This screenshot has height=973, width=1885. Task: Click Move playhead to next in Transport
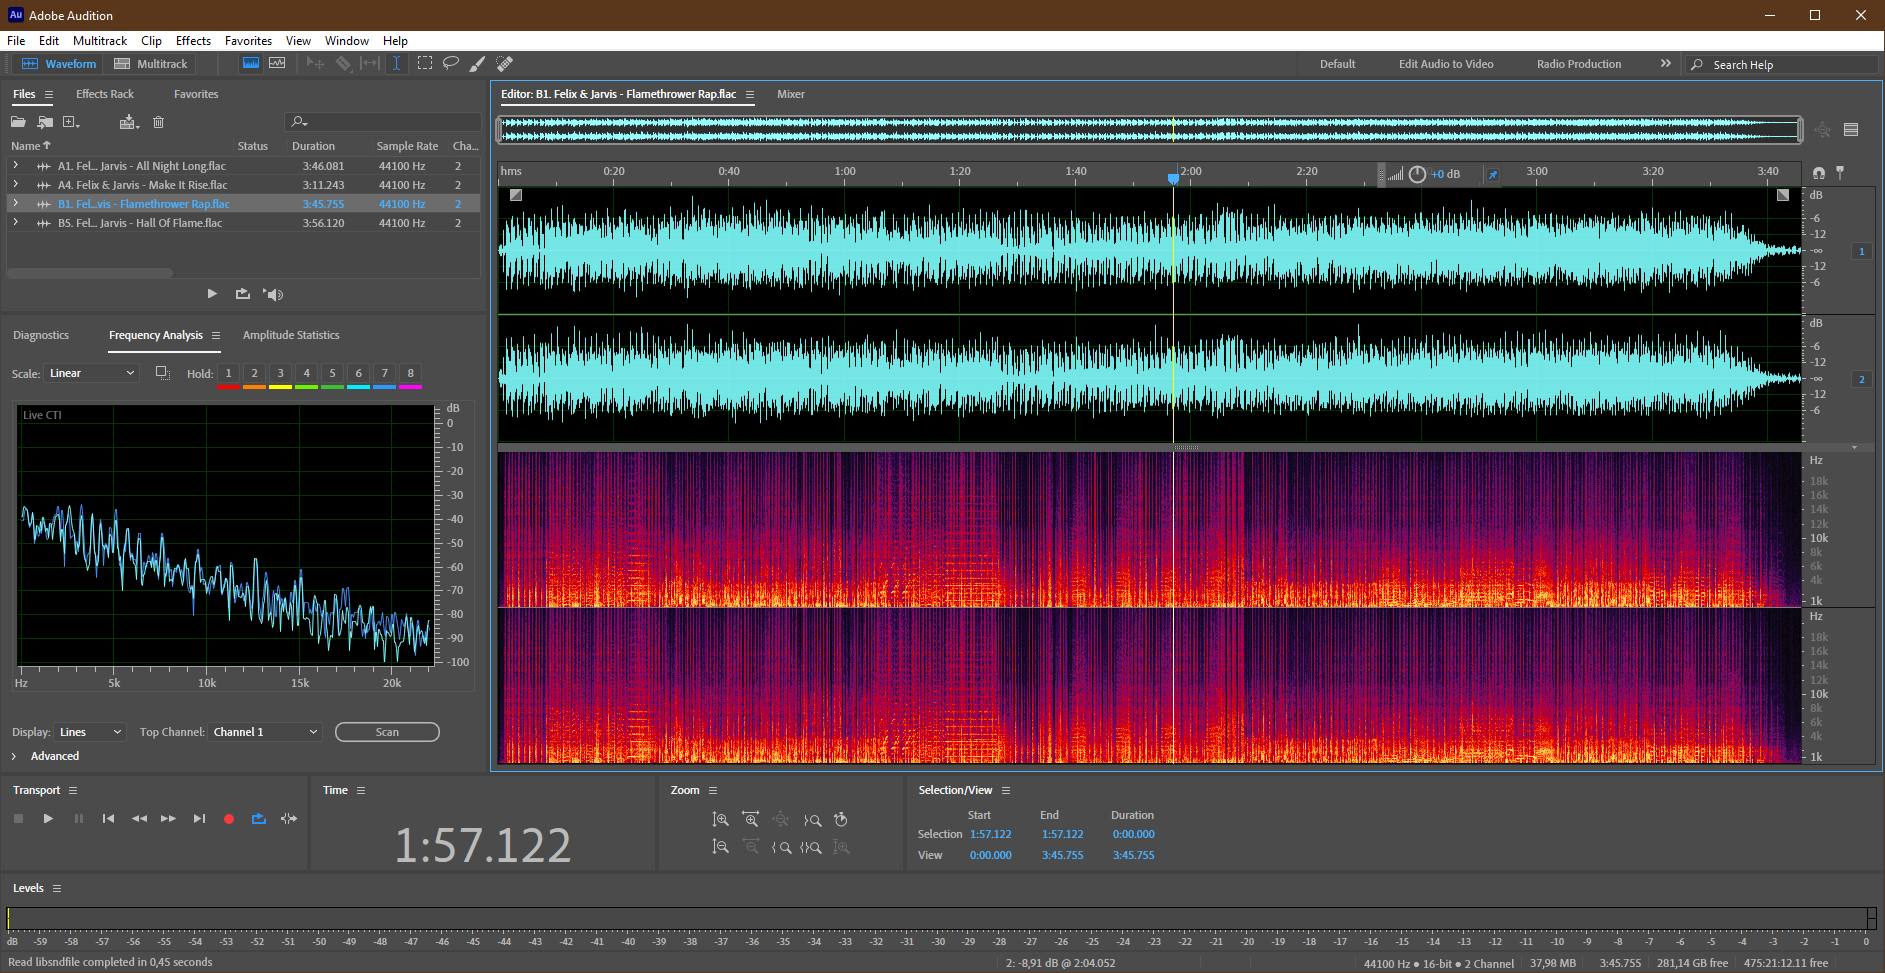tap(199, 818)
